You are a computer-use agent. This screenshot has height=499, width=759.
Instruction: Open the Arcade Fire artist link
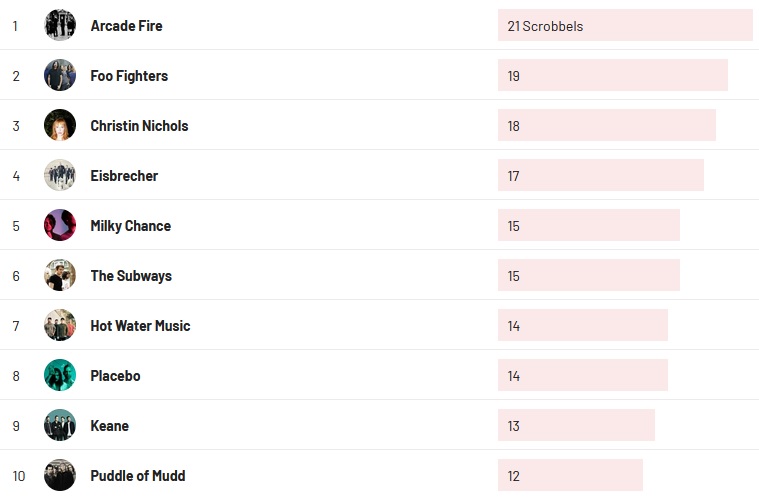point(126,26)
